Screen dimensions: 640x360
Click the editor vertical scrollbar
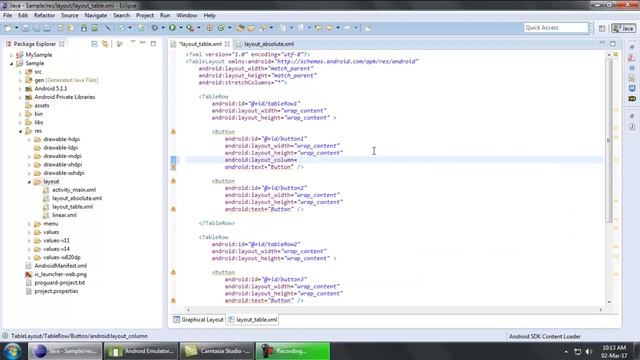609,141
